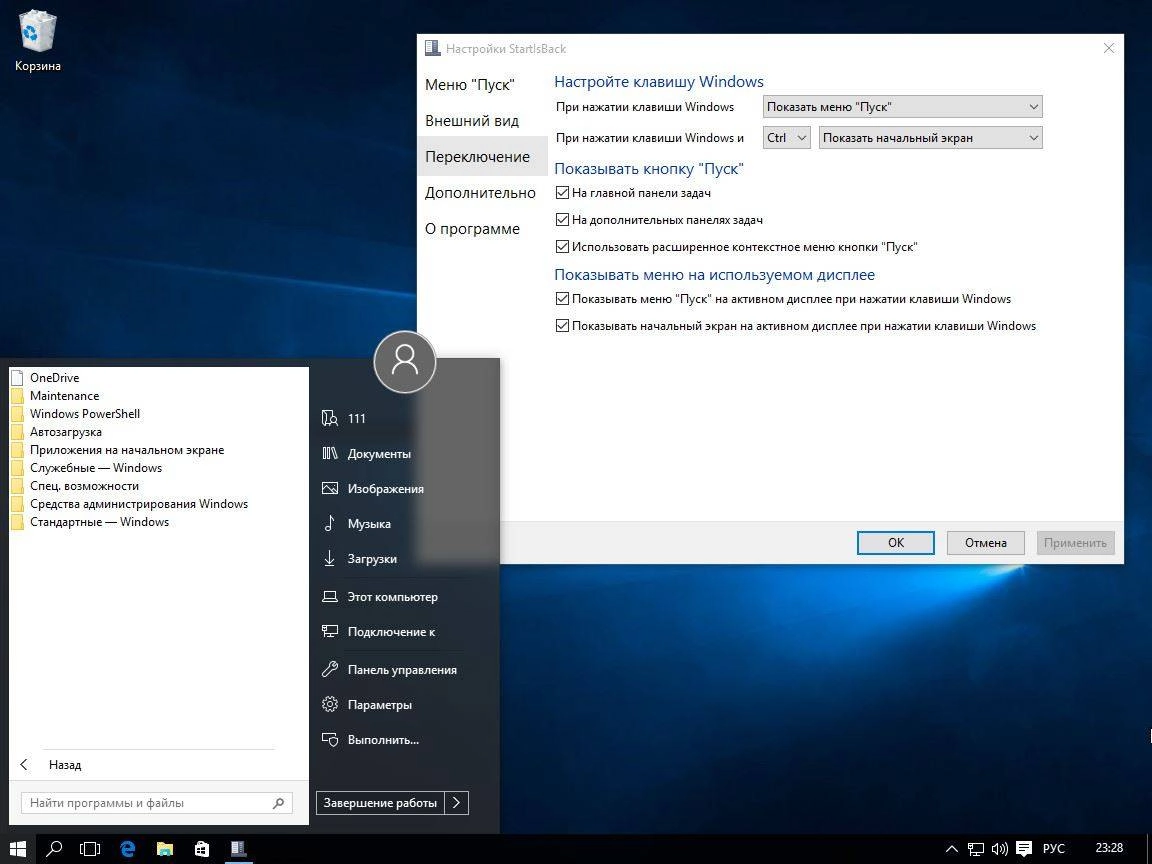
Task: Open the Action Center notification icon
Action: coord(1023,849)
